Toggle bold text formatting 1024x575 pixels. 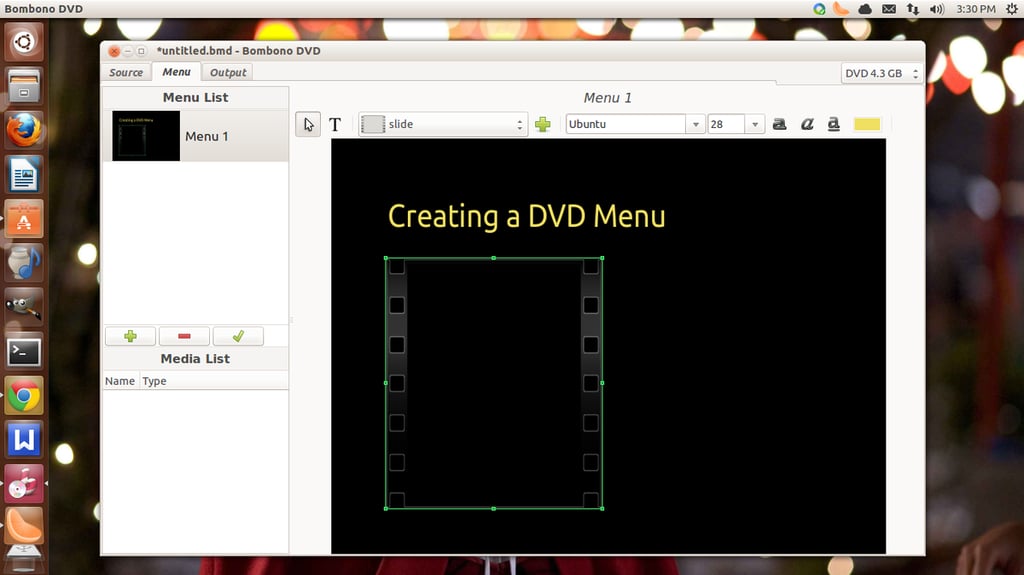point(779,124)
